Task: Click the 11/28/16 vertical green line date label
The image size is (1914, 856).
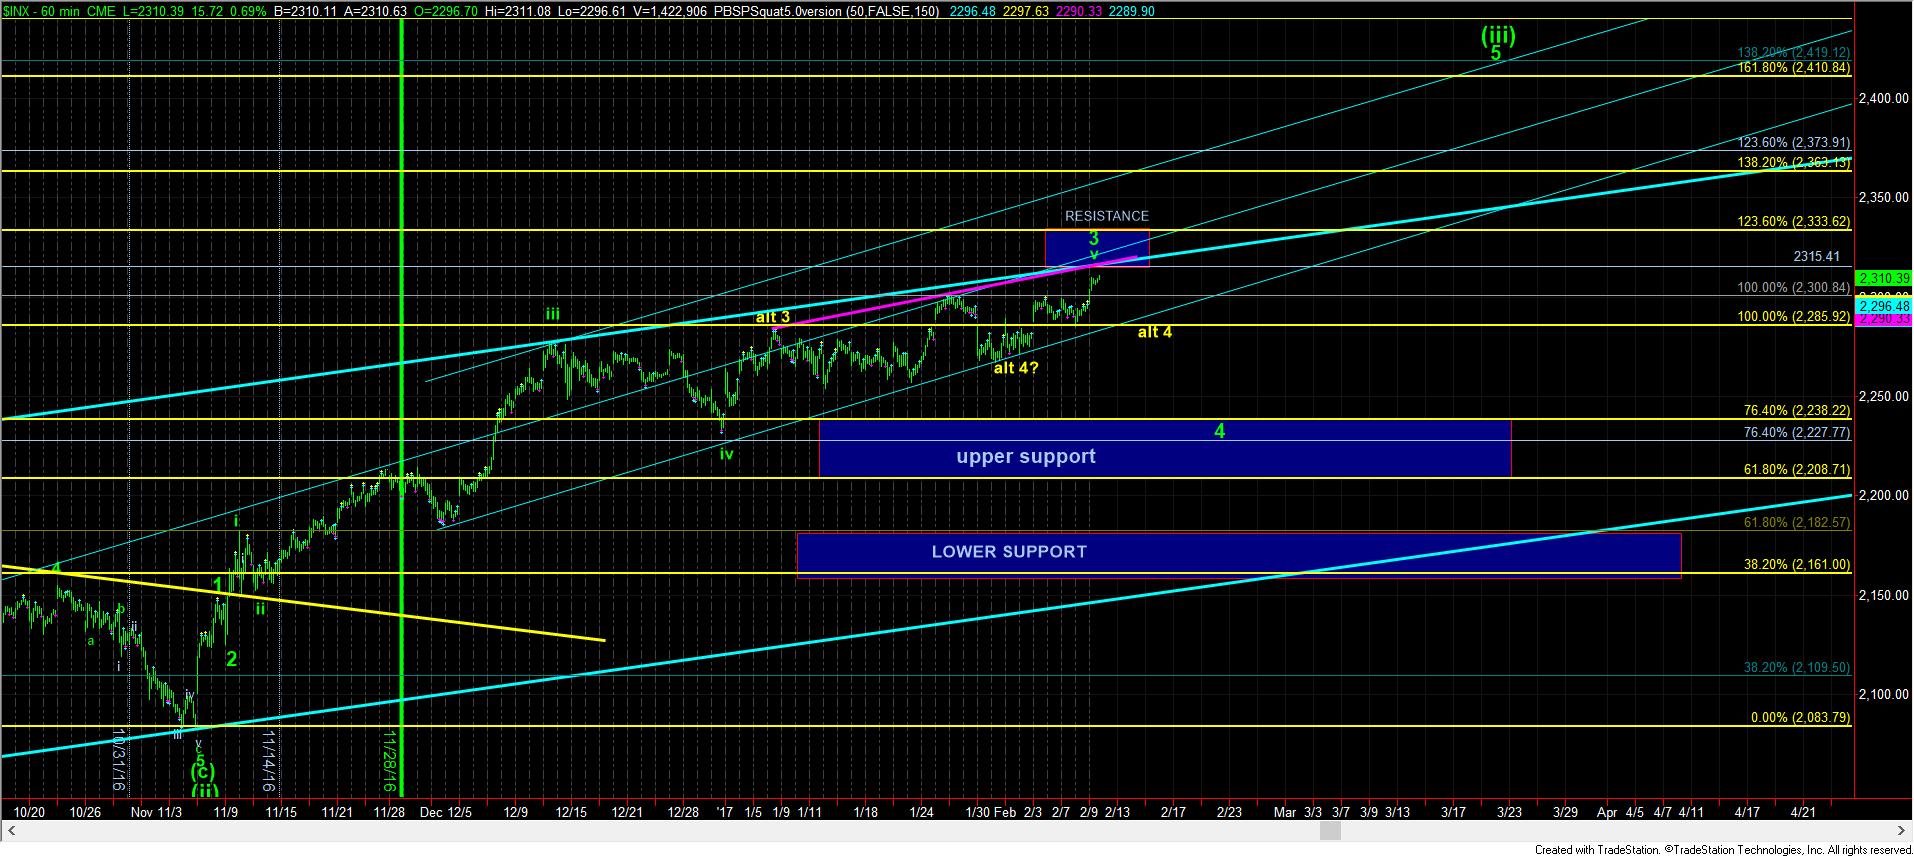Action: 389,762
